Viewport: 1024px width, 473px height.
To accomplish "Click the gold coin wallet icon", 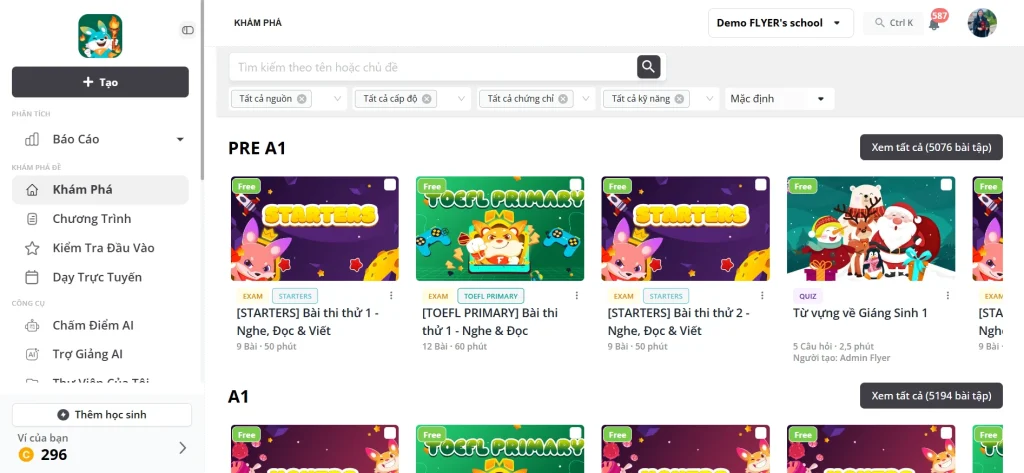I will (x=26, y=455).
